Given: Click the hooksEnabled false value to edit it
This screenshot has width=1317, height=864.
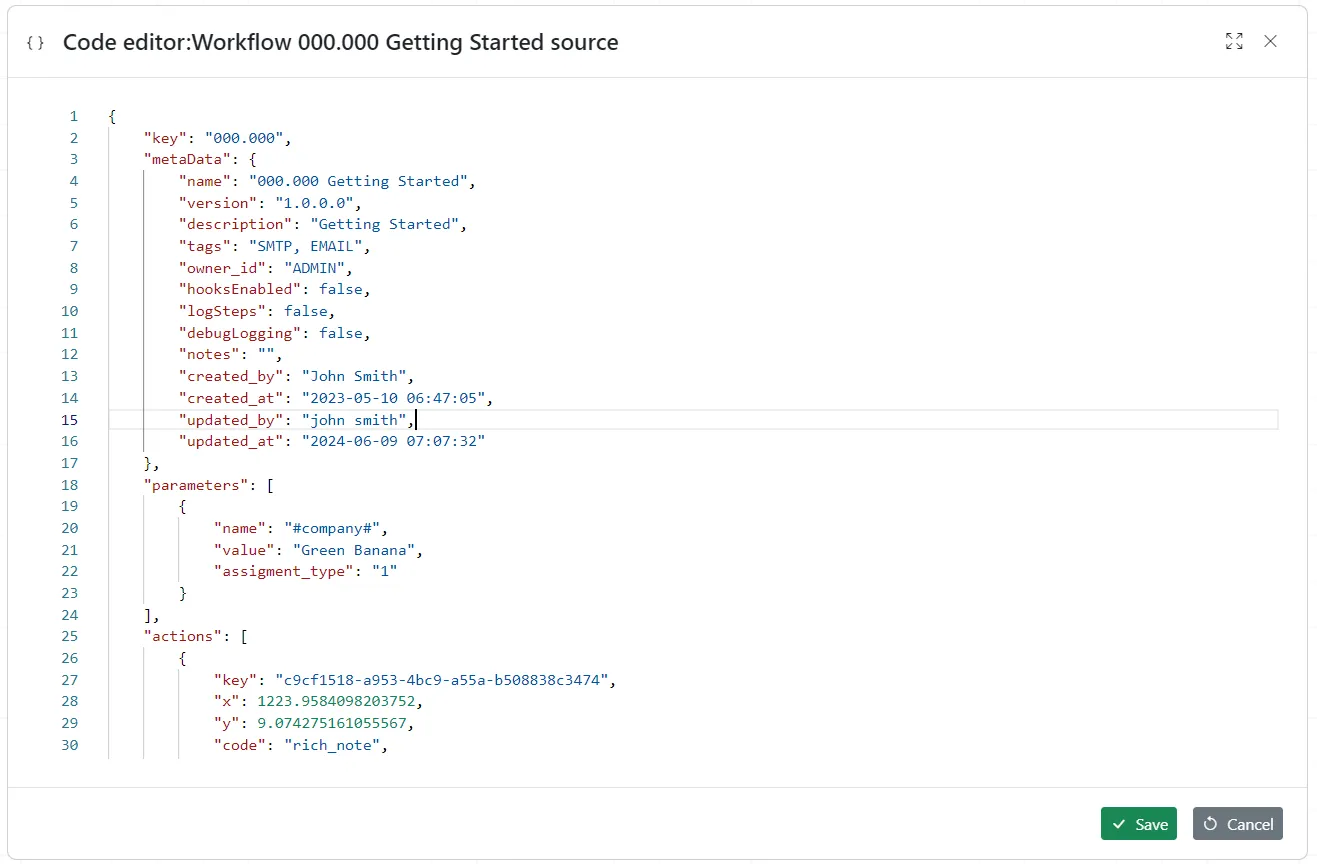Looking at the screenshot, I should point(342,289).
